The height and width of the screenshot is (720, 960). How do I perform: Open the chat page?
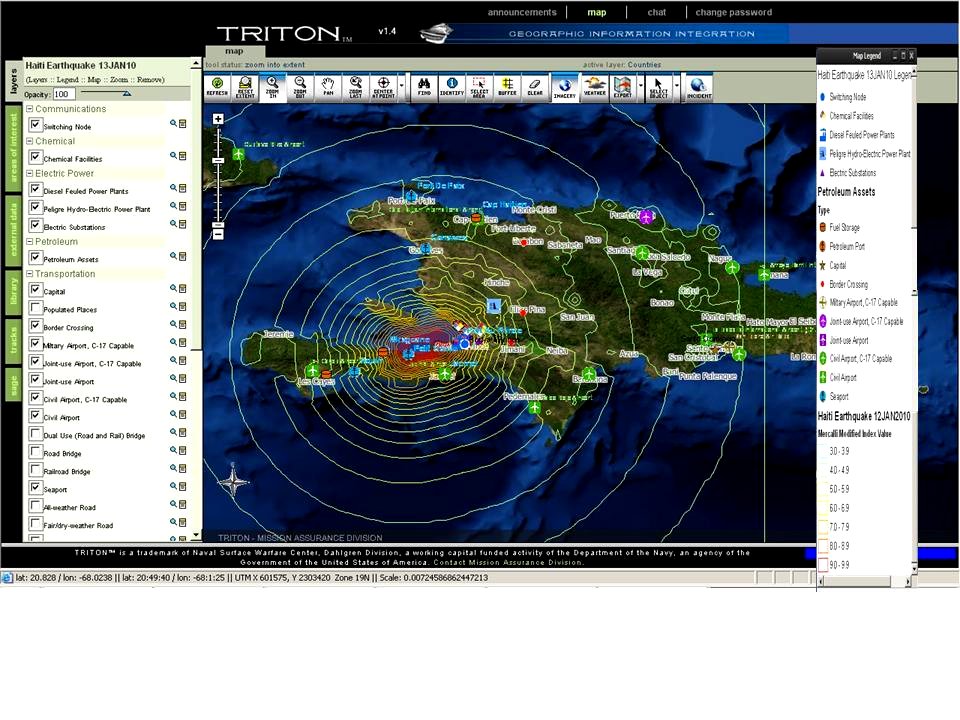[657, 12]
